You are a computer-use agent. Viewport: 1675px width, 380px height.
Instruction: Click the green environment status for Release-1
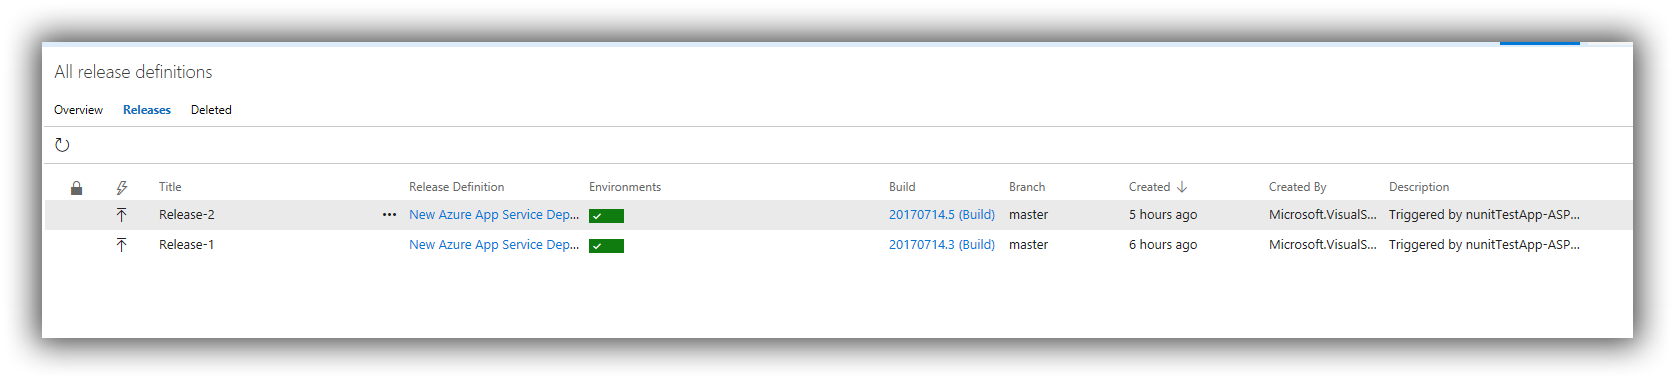point(606,246)
